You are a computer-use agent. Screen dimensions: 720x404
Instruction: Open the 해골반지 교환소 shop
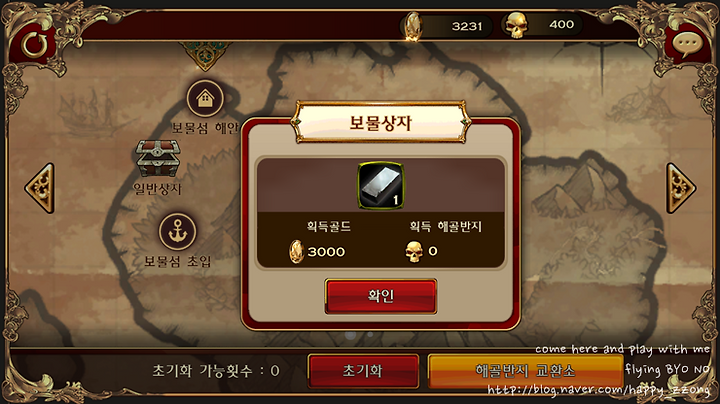pyautogui.click(x=525, y=371)
